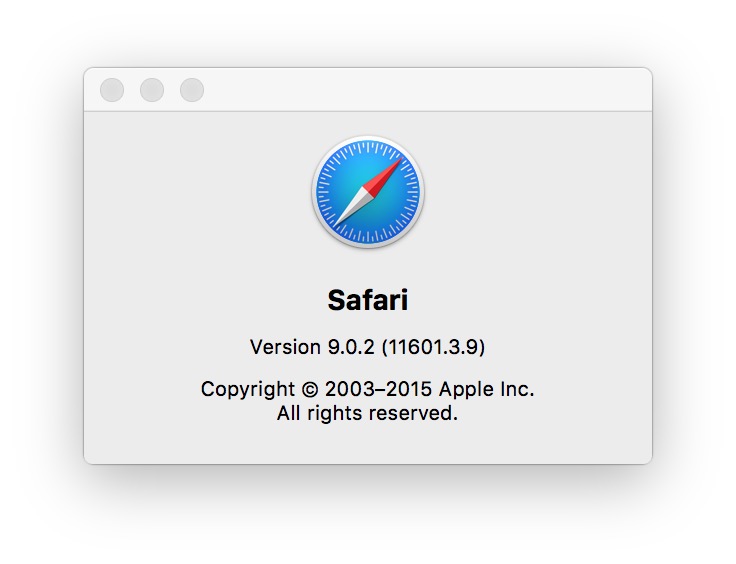
Task: Click the empty title bar area
Action: (420, 90)
